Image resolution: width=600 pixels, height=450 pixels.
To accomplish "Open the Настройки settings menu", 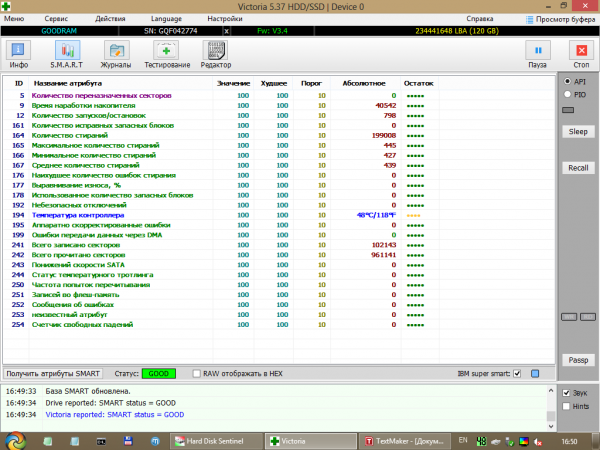I will pyautogui.click(x=224, y=19).
